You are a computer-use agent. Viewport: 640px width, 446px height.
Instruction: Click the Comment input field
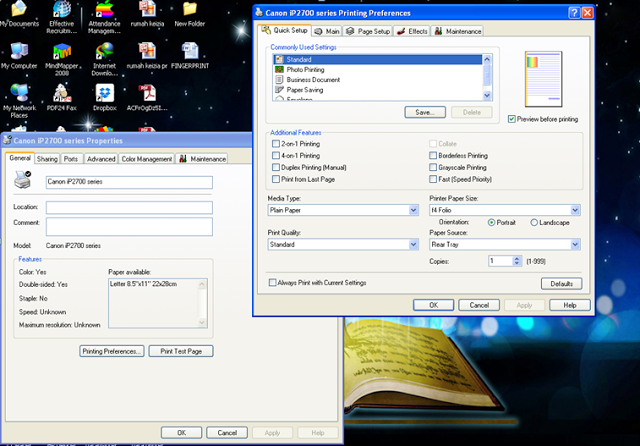[129, 226]
